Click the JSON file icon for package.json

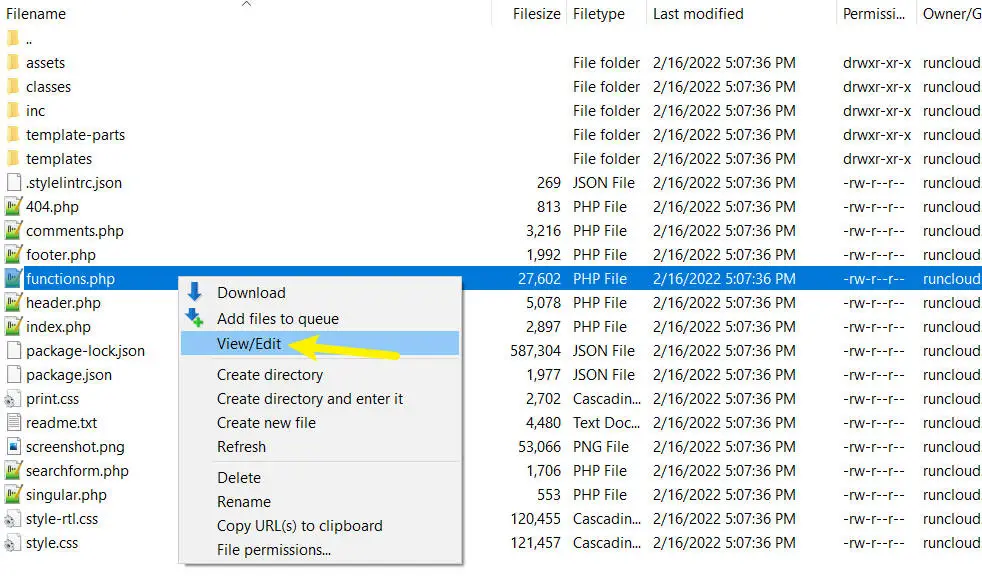click(x=12, y=375)
